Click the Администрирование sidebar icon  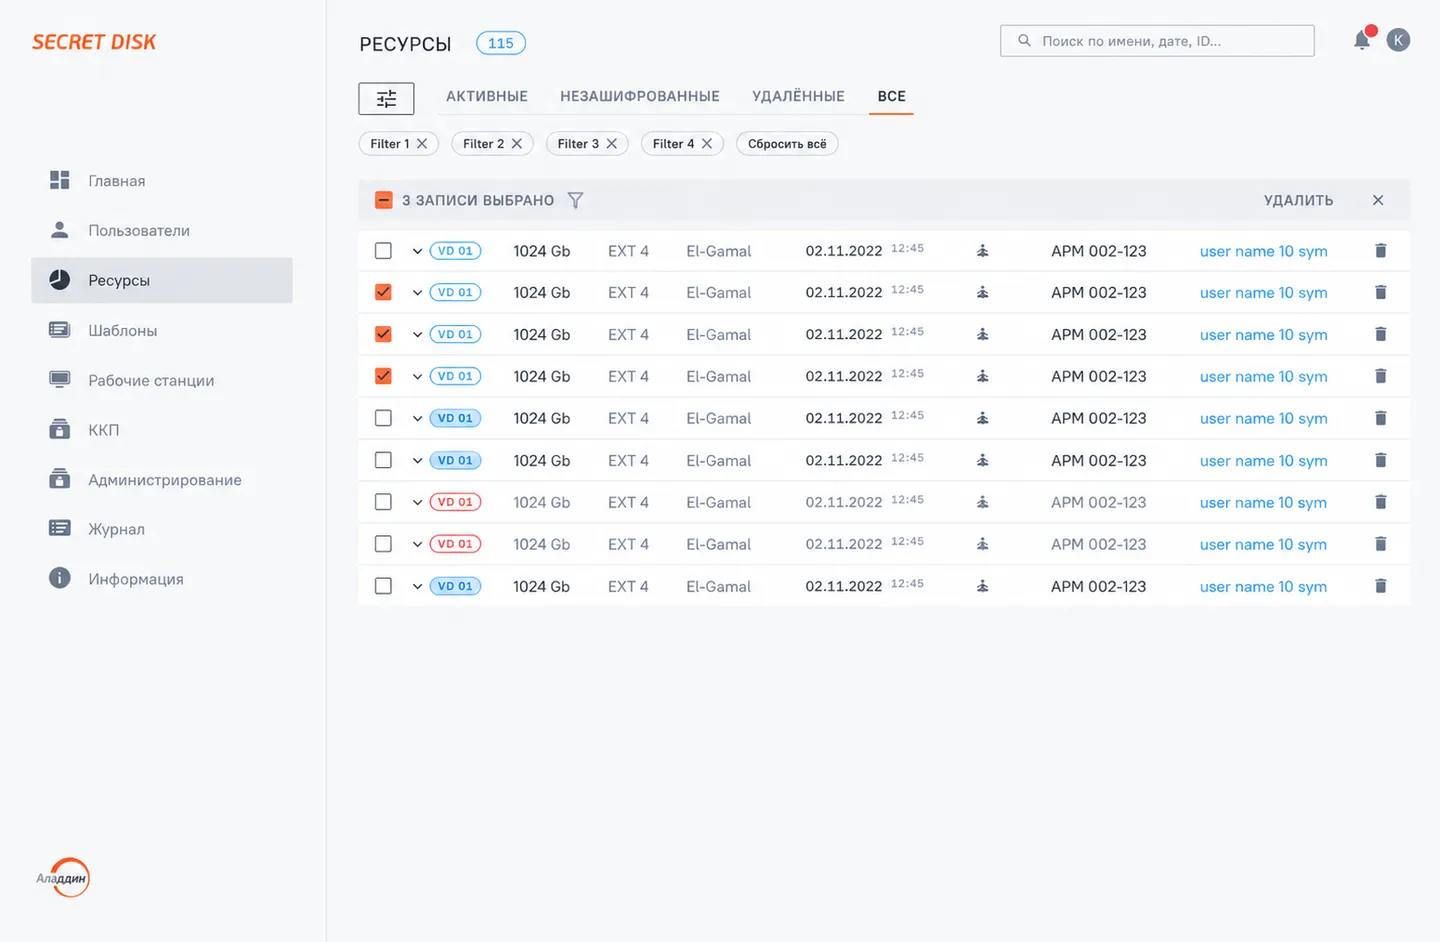[x=60, y=479]
